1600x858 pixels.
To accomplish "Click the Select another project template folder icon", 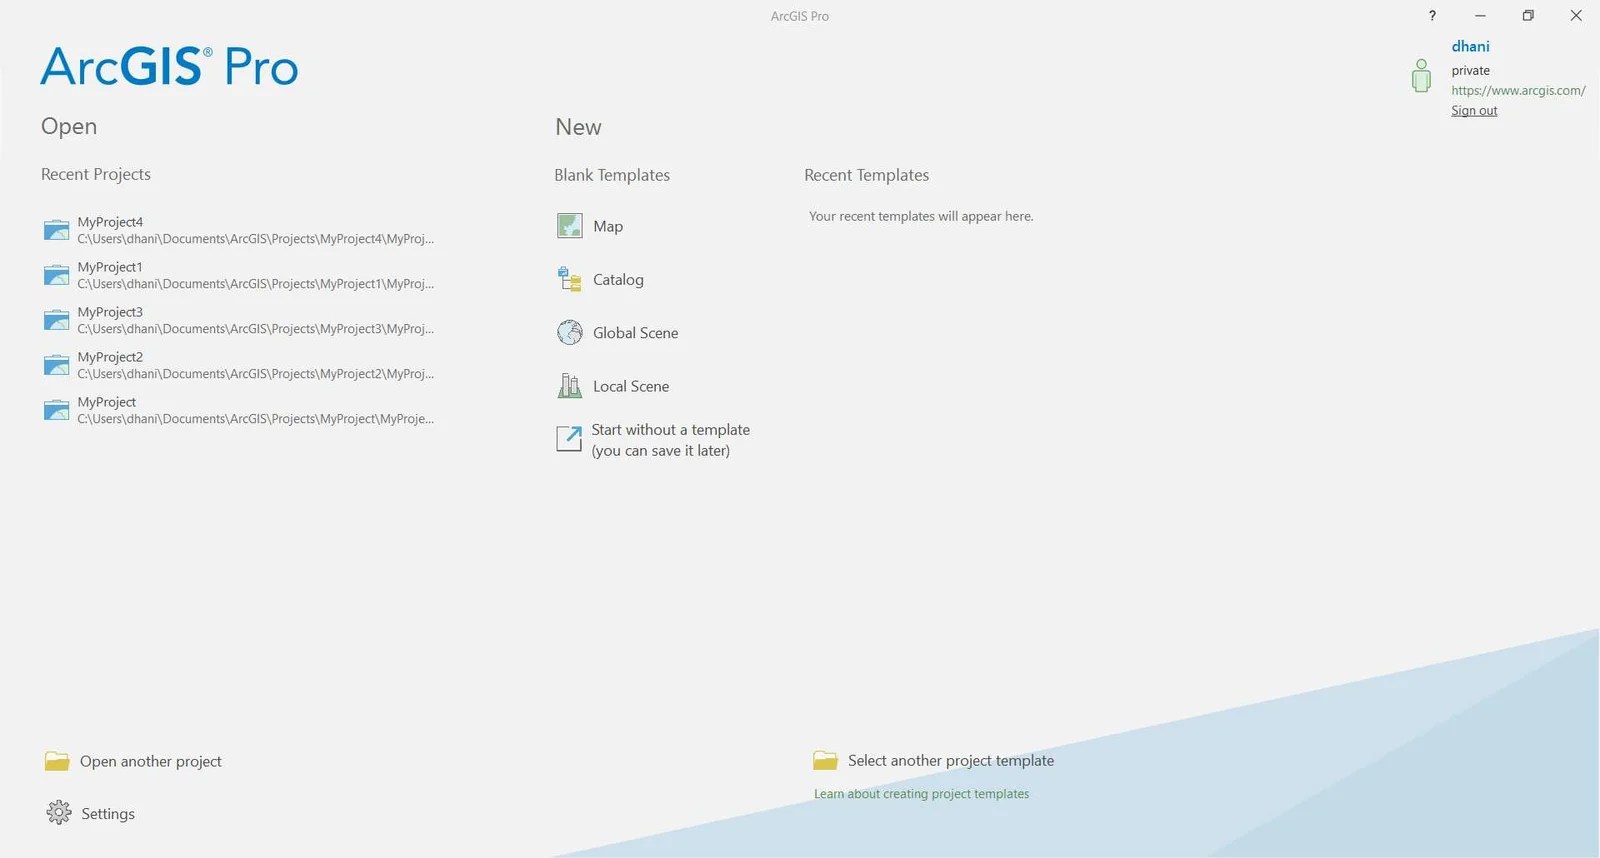I will click(825, 760).
